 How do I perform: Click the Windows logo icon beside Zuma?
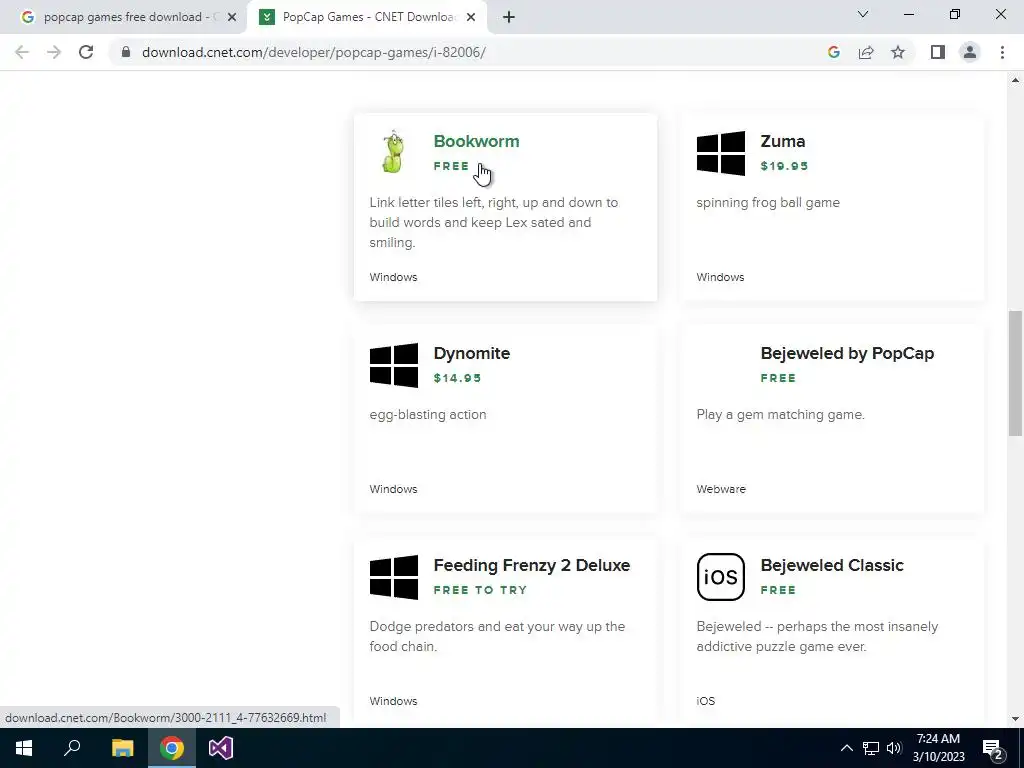click(720, 153)
